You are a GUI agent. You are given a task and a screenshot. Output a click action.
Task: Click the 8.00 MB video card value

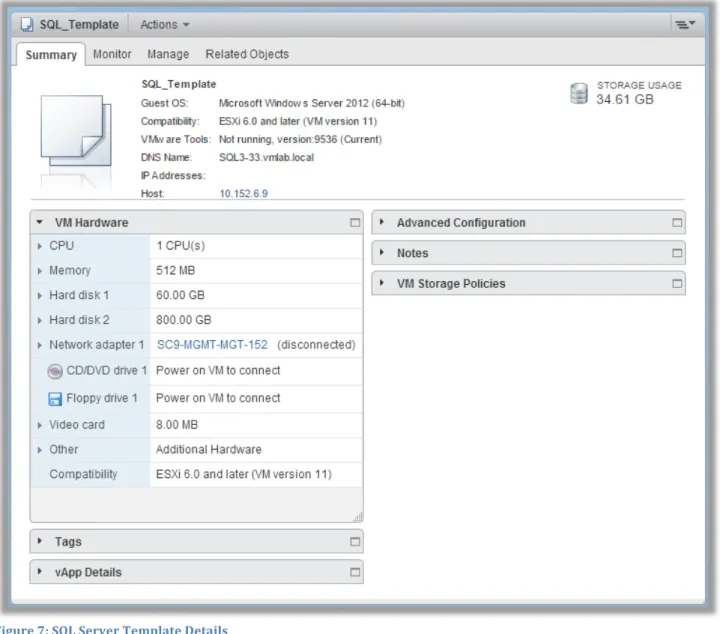177,425
